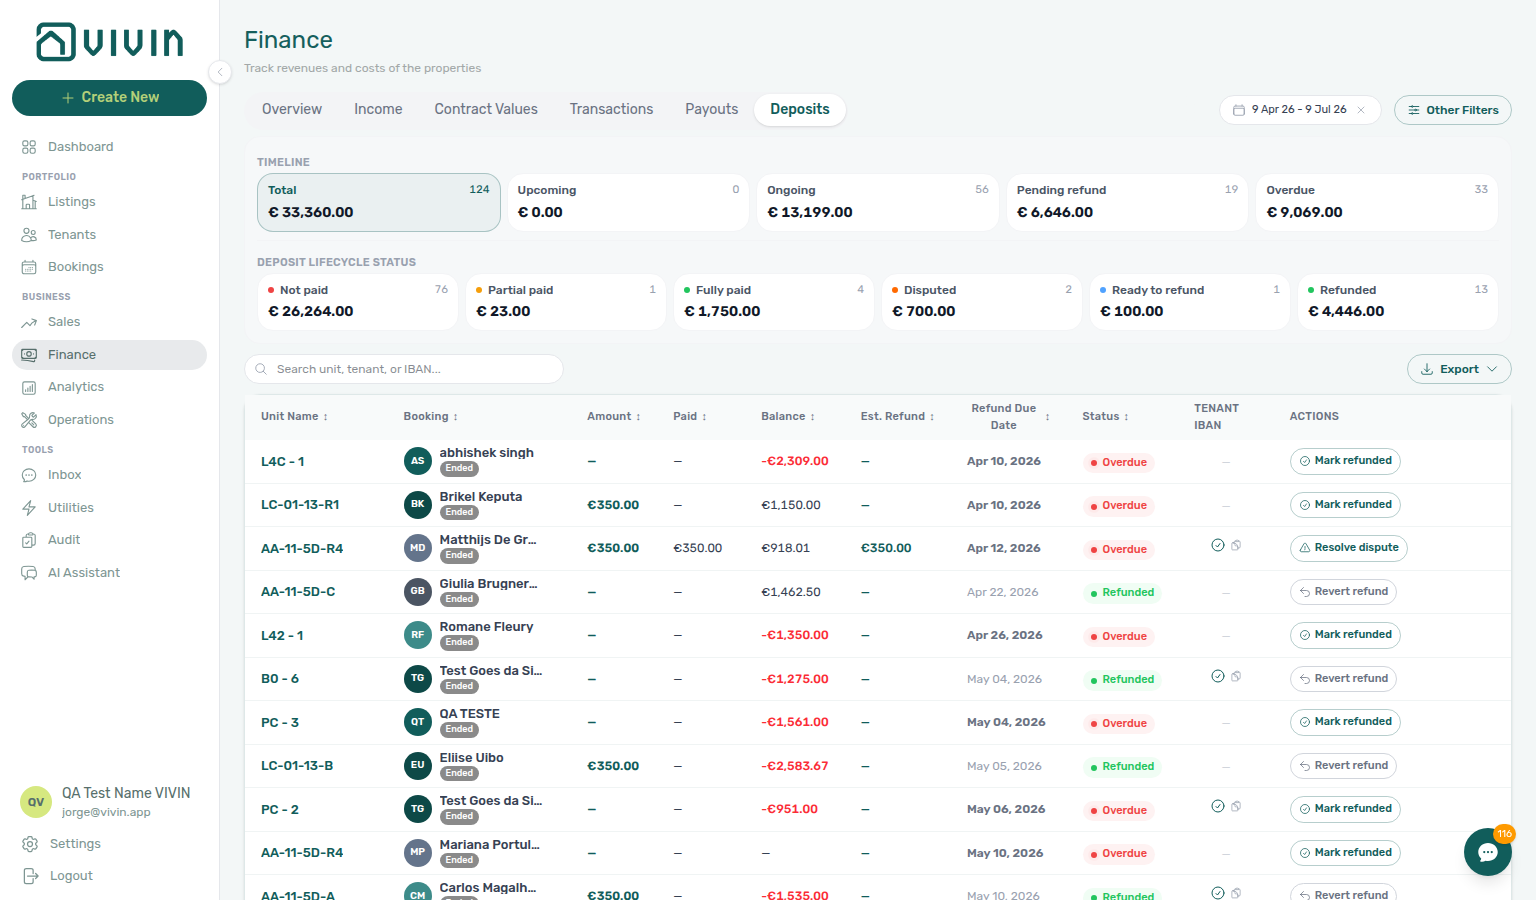1536x900 pixels.
Task: Sort by Paid column
Action: point(690,417)
